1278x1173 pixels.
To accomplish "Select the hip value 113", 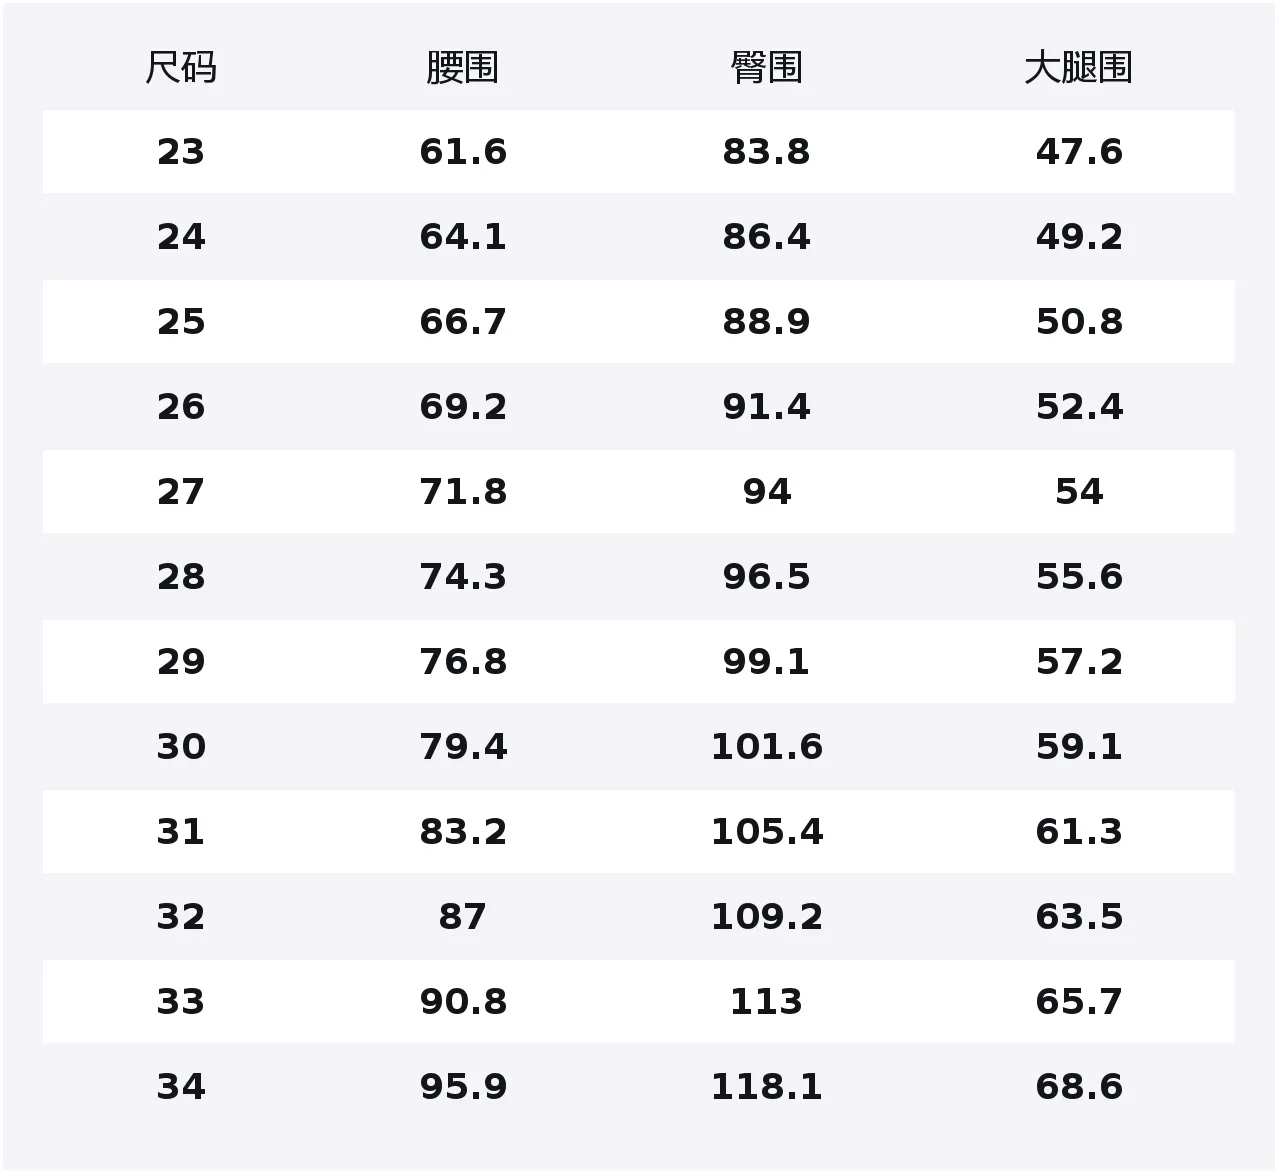I will click(x=766, y=1002).
